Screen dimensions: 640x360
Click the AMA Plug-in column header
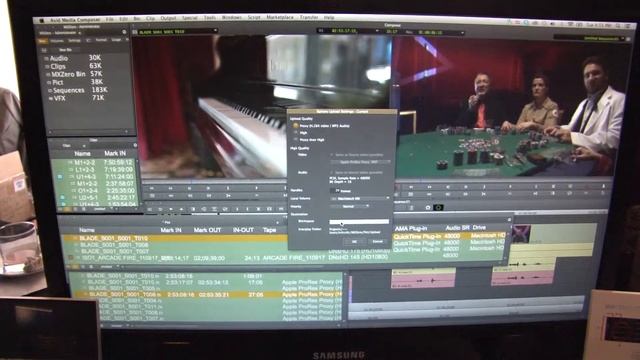pos(411,228)
